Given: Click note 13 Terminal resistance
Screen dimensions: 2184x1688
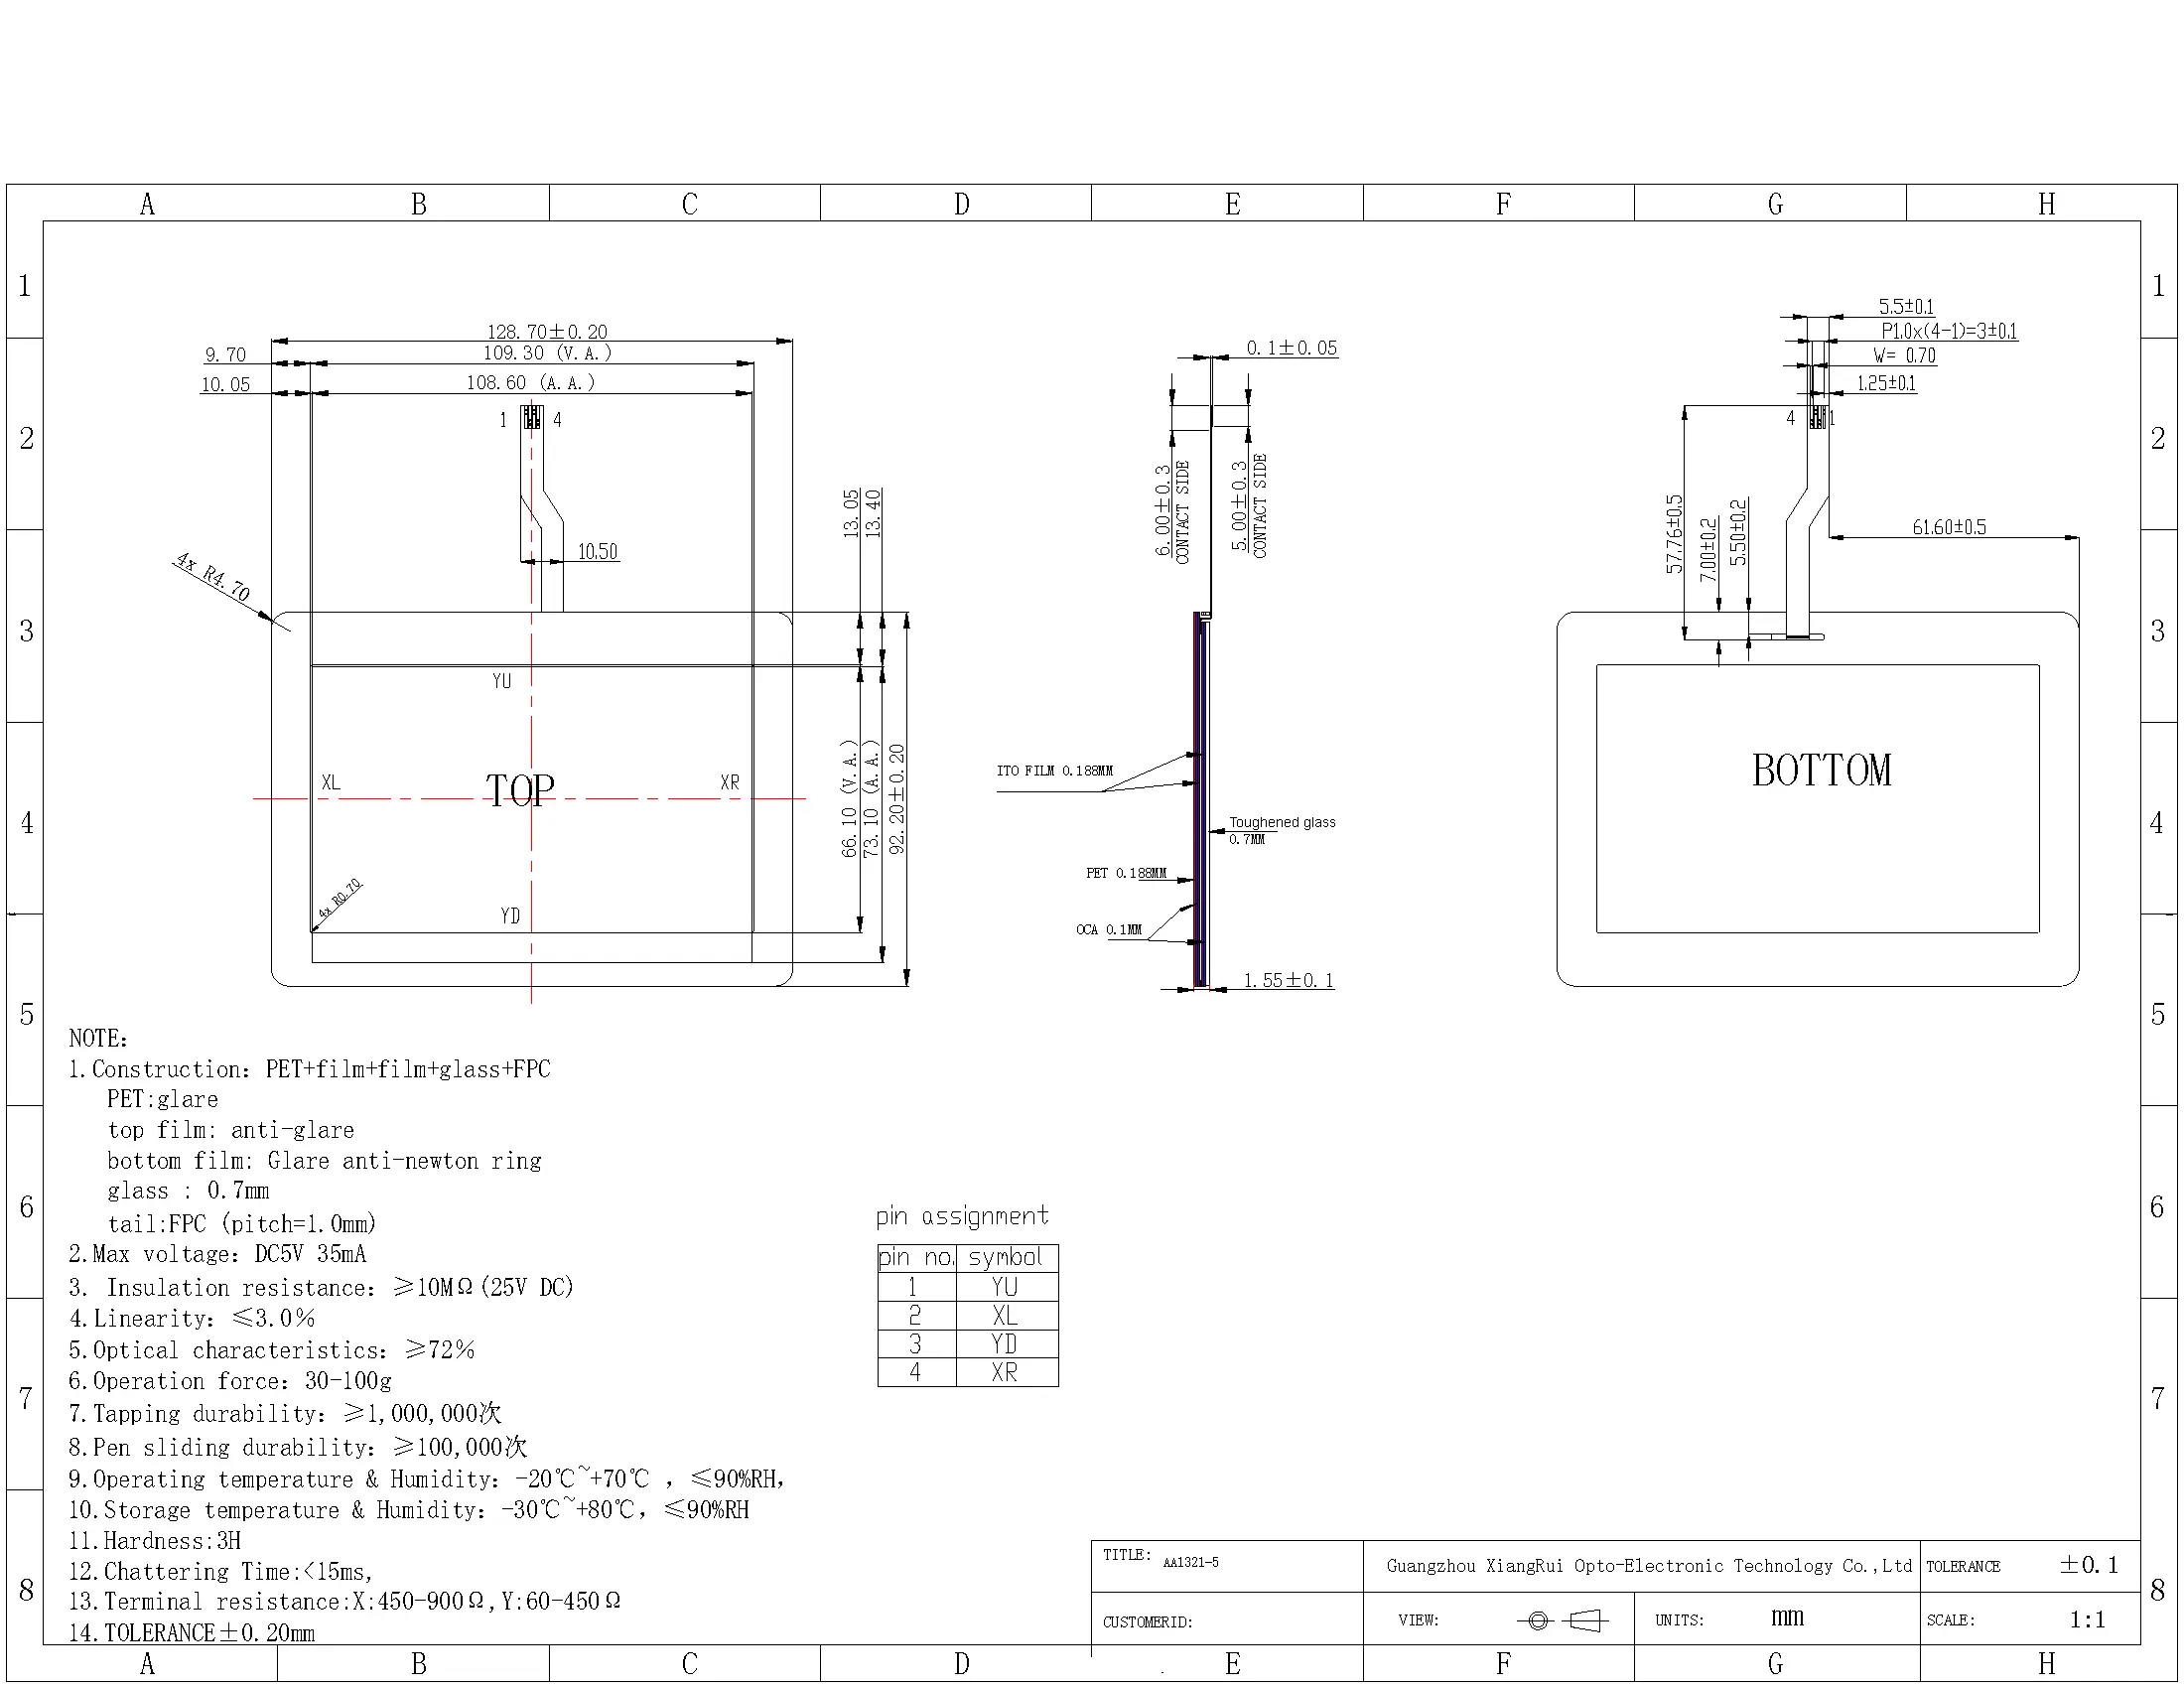Looking at the screenshot, I should click(345, 1601).
